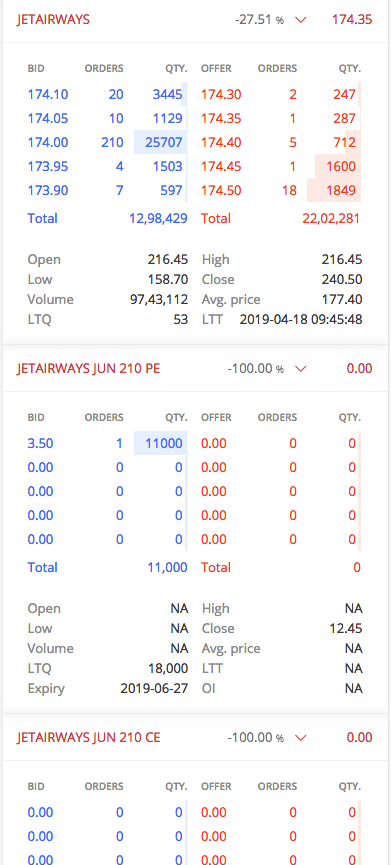
Task: Click 210 PE Close value 12.45
Action: coord(346,628)
